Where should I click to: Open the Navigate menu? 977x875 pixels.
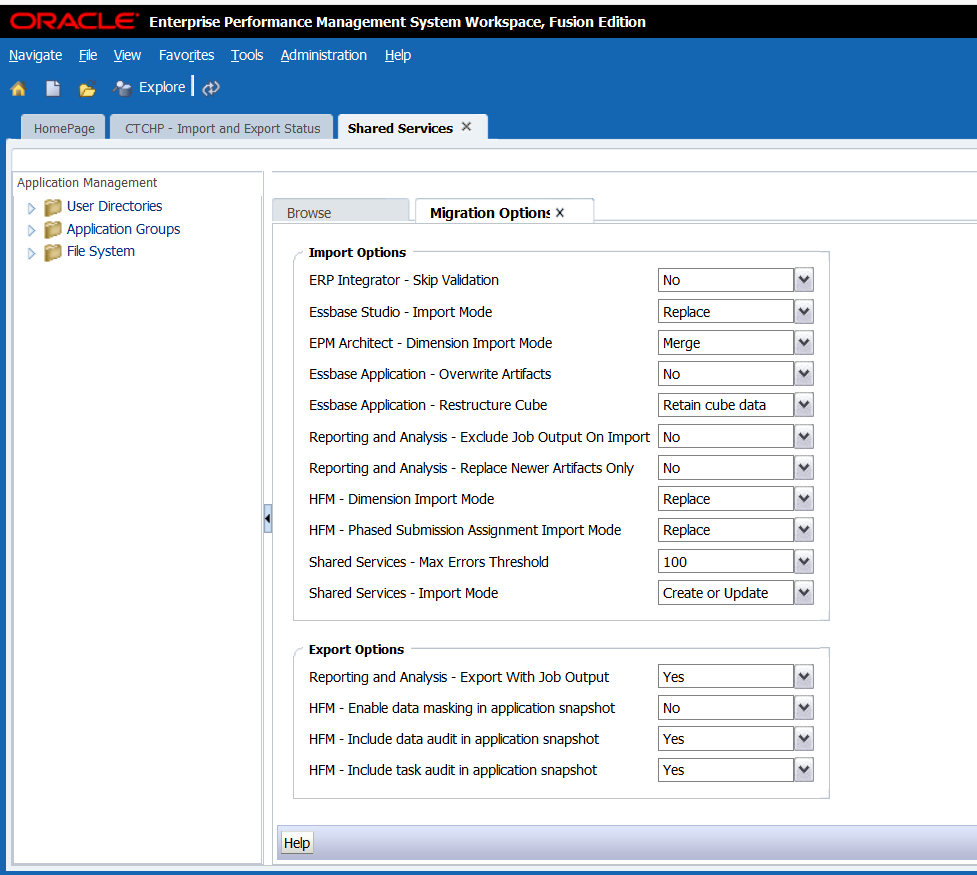pyautogui.click(x=34, y=55)
